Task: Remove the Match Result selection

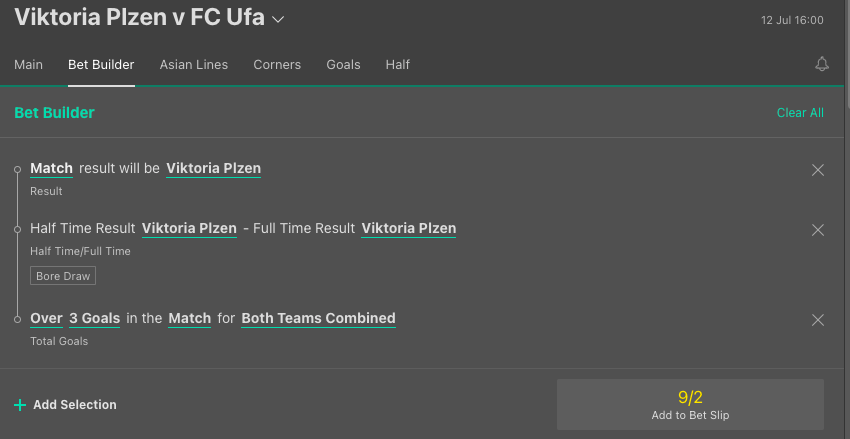Action: point(818,170)
